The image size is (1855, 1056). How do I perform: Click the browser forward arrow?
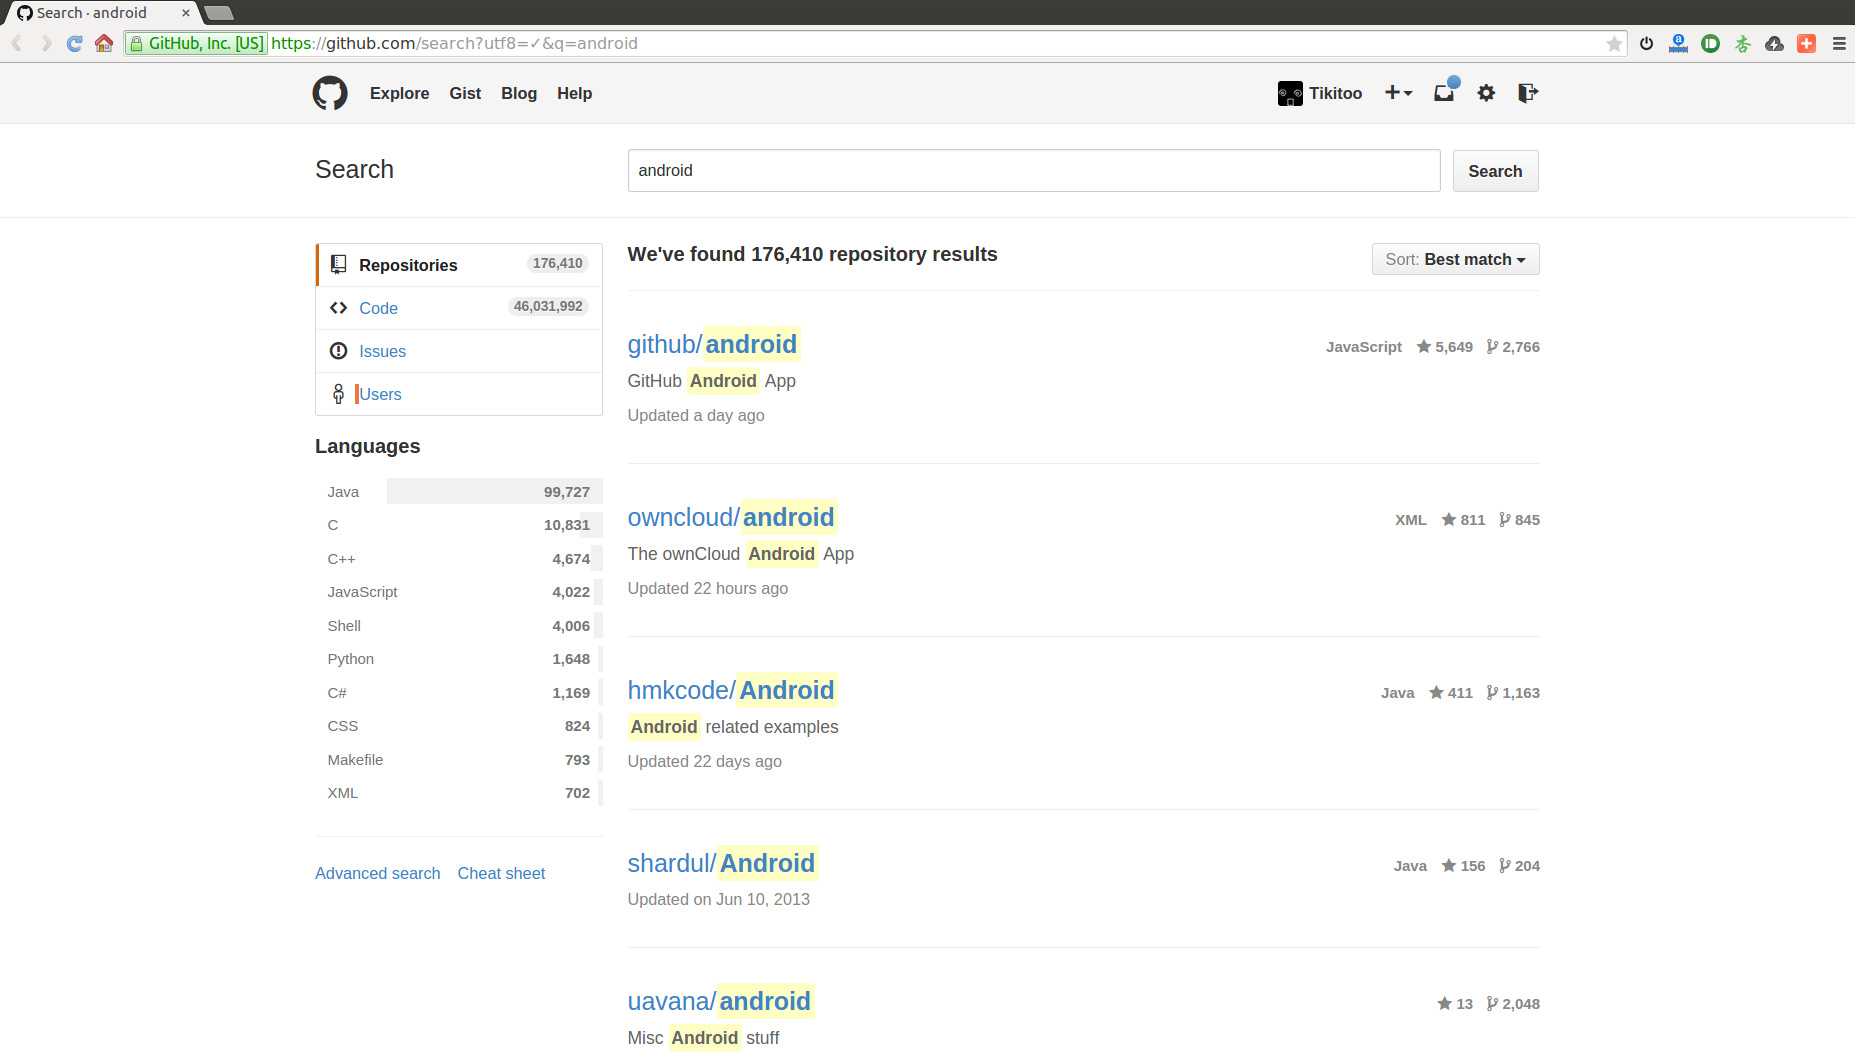coord(46,43)
